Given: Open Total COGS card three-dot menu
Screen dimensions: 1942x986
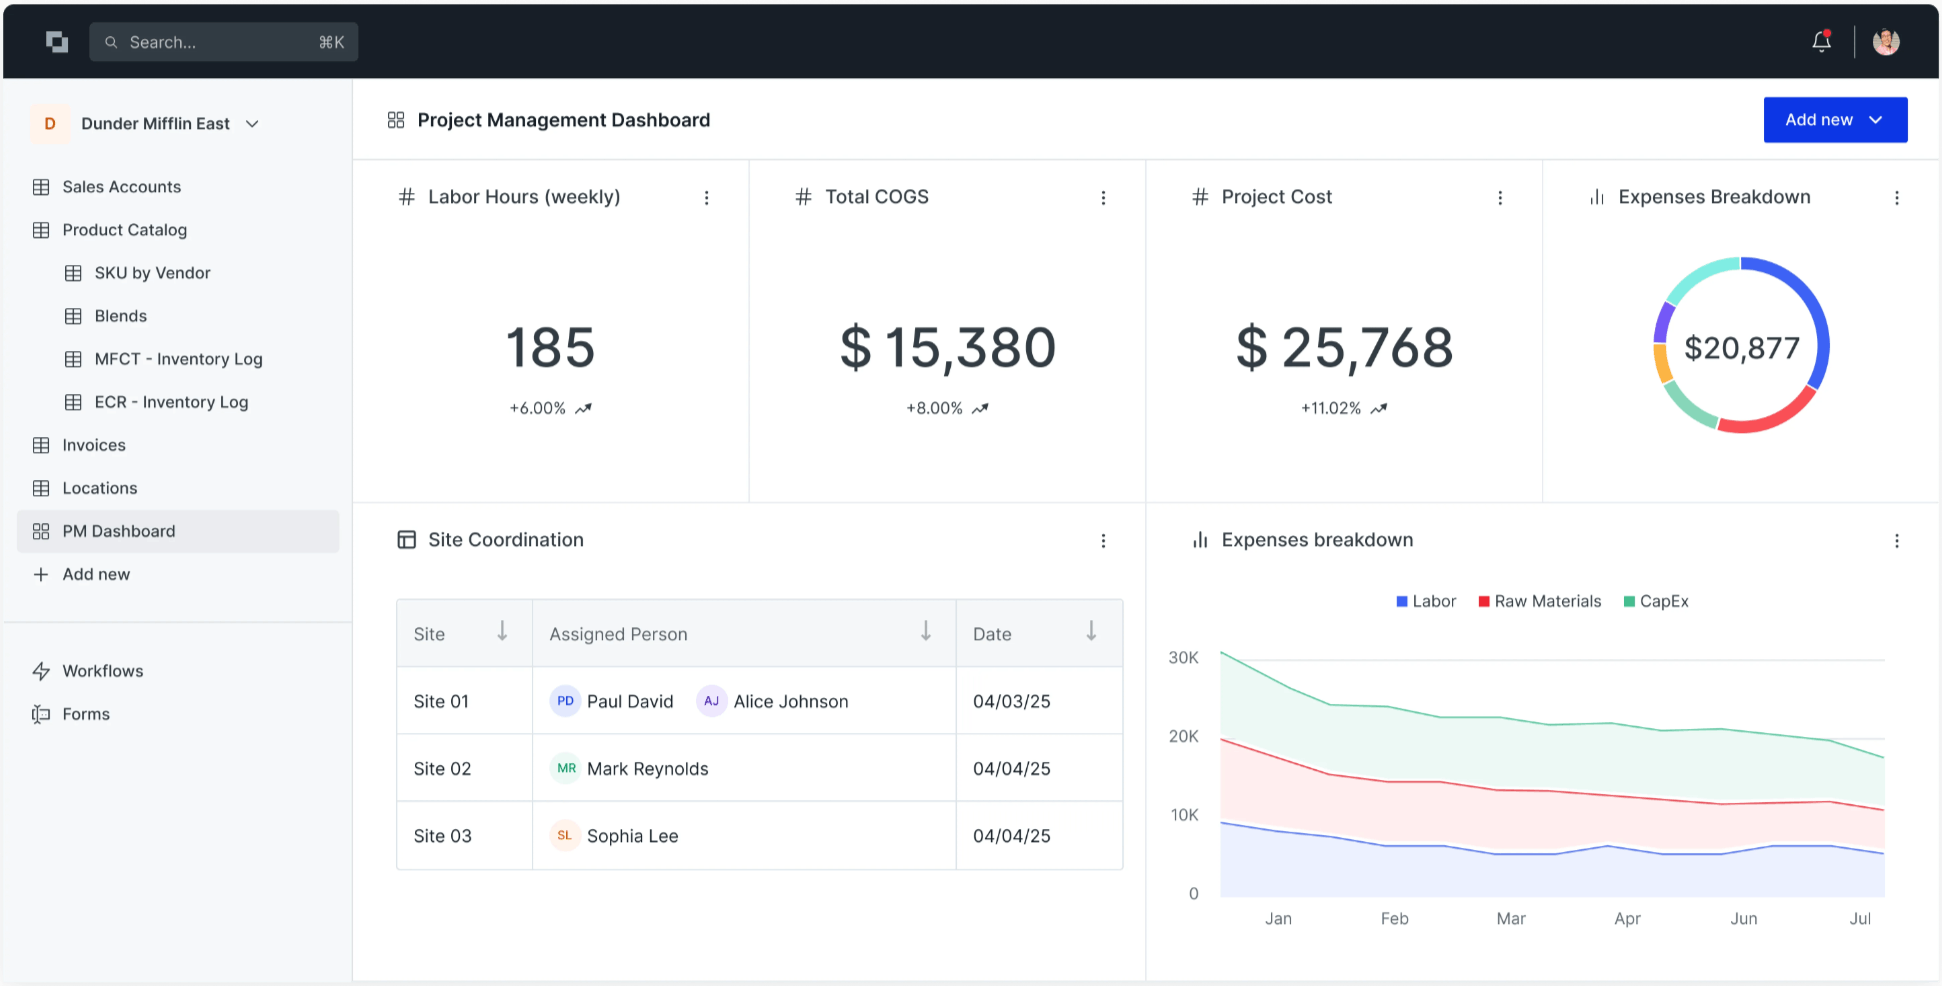Looking at the screenshot, I should pos(1103,198).
